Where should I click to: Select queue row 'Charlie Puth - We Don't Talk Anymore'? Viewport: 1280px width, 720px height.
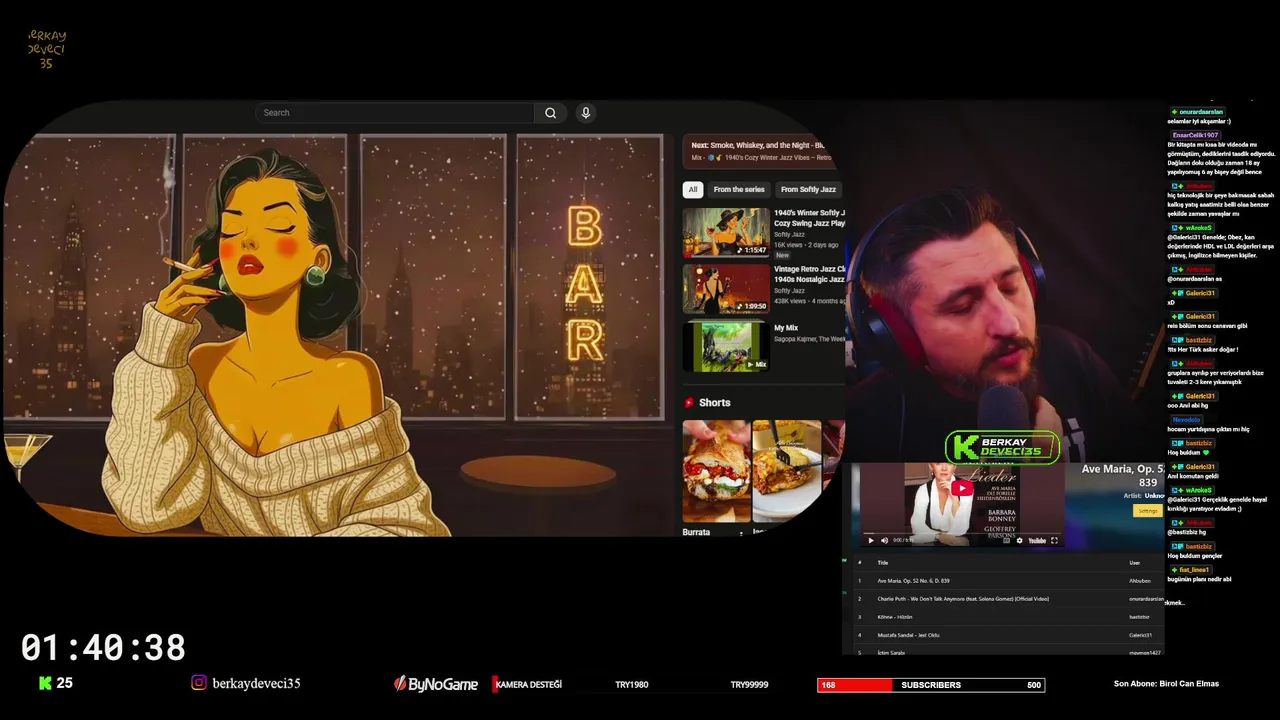pos(1008,599)
